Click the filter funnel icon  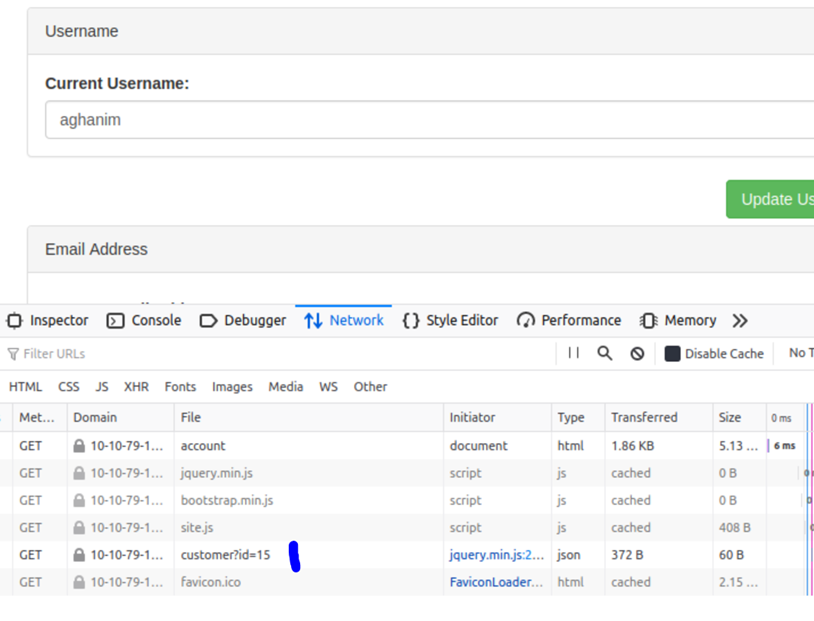pyautogui.click(x=13, y=354)
